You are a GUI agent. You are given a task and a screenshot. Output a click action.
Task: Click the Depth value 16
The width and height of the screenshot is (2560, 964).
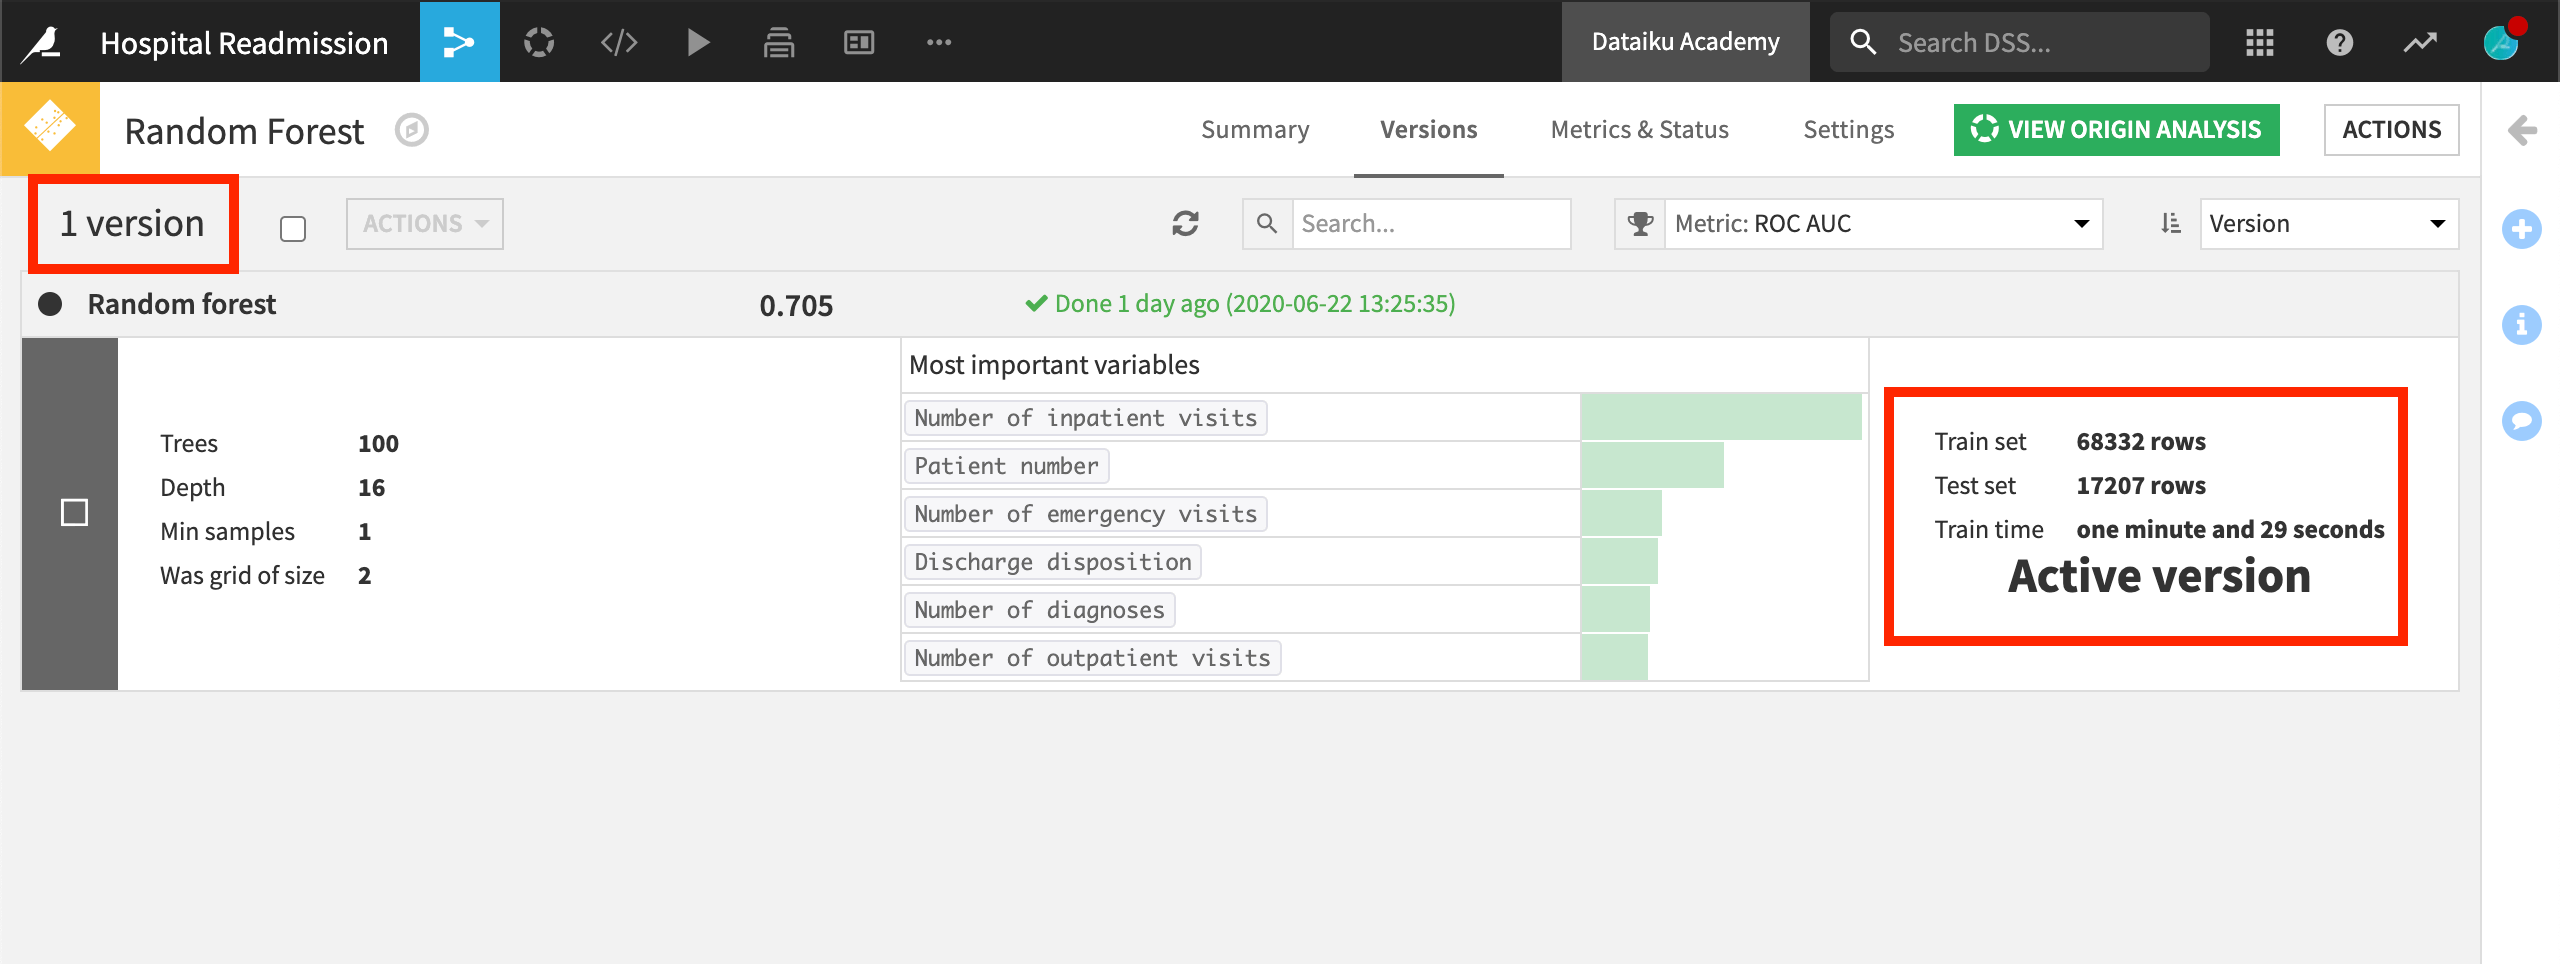pos(371,488)
